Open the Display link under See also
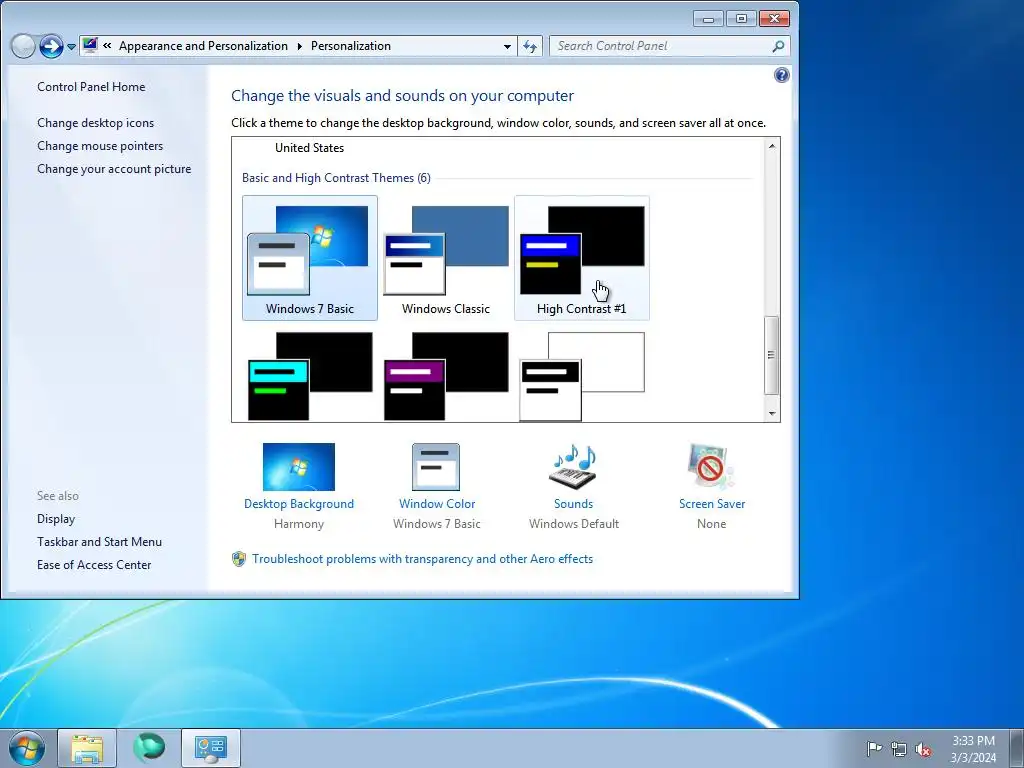This screenshot has width=1024, height=768. coord(56,519)
